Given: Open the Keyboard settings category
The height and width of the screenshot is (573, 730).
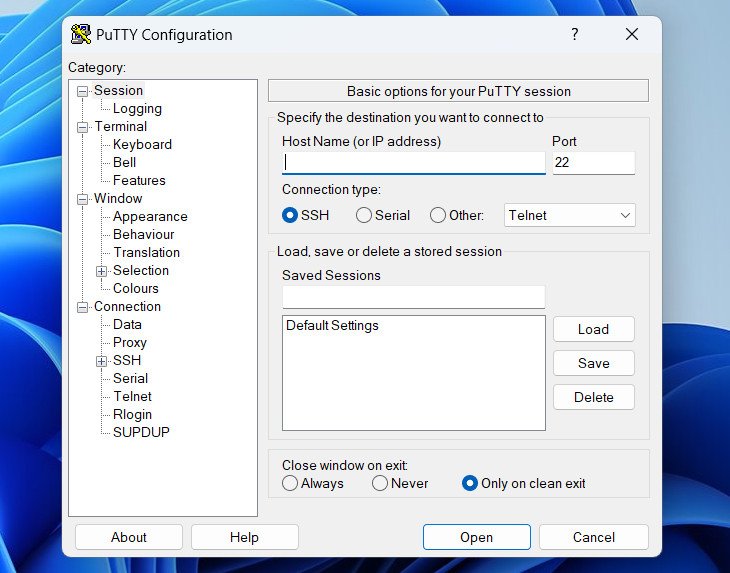Looking at the screenshot, I should pos(142,144).
